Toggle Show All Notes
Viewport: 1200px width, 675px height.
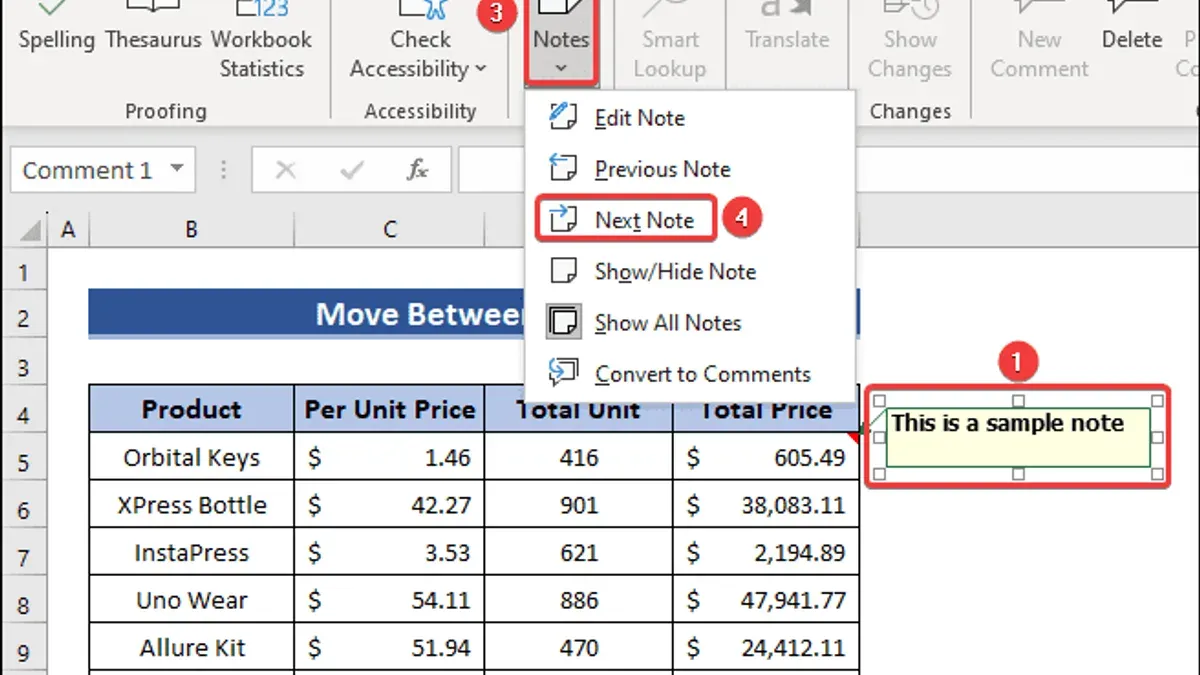click(690, 323)
